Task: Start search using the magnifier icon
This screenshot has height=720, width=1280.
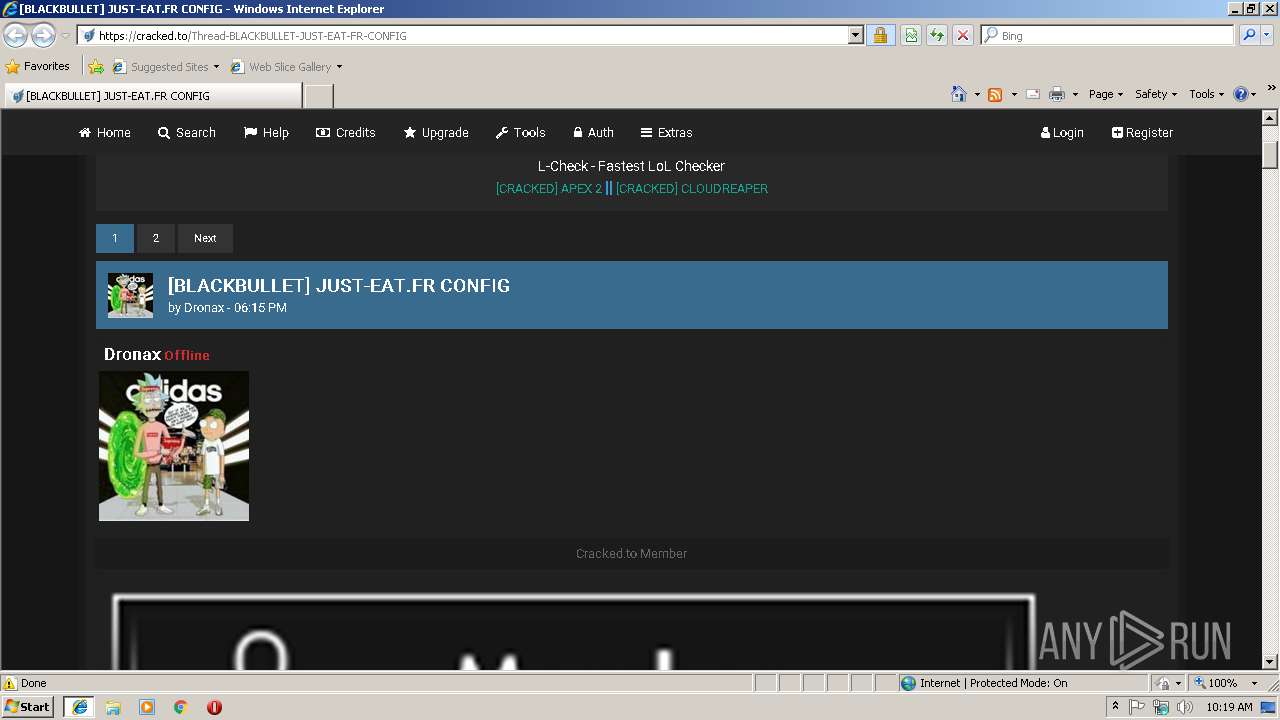Action: (x=1249, y=35)
